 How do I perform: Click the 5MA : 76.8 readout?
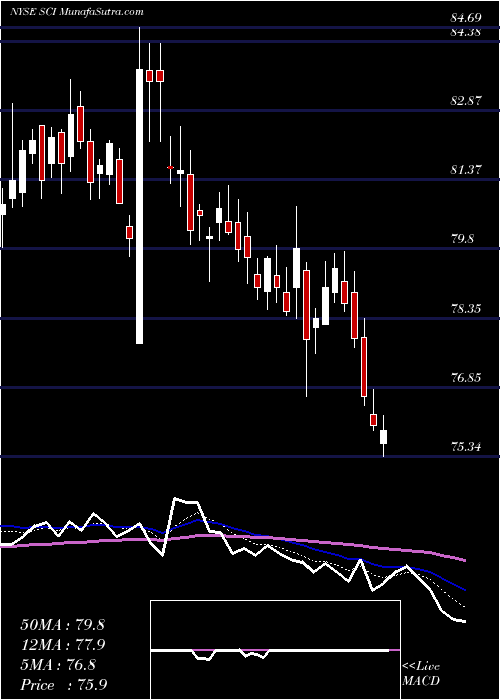[58, 665]
